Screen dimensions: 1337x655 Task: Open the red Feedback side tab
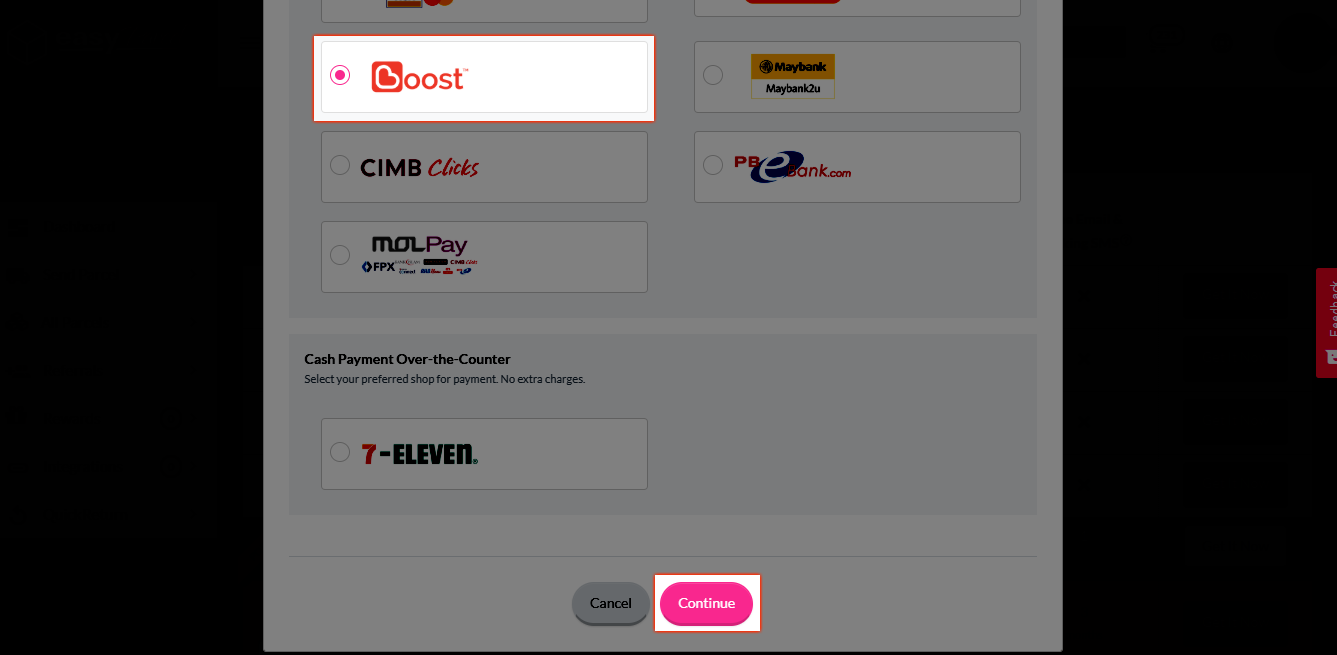(x=1326, y=322)
